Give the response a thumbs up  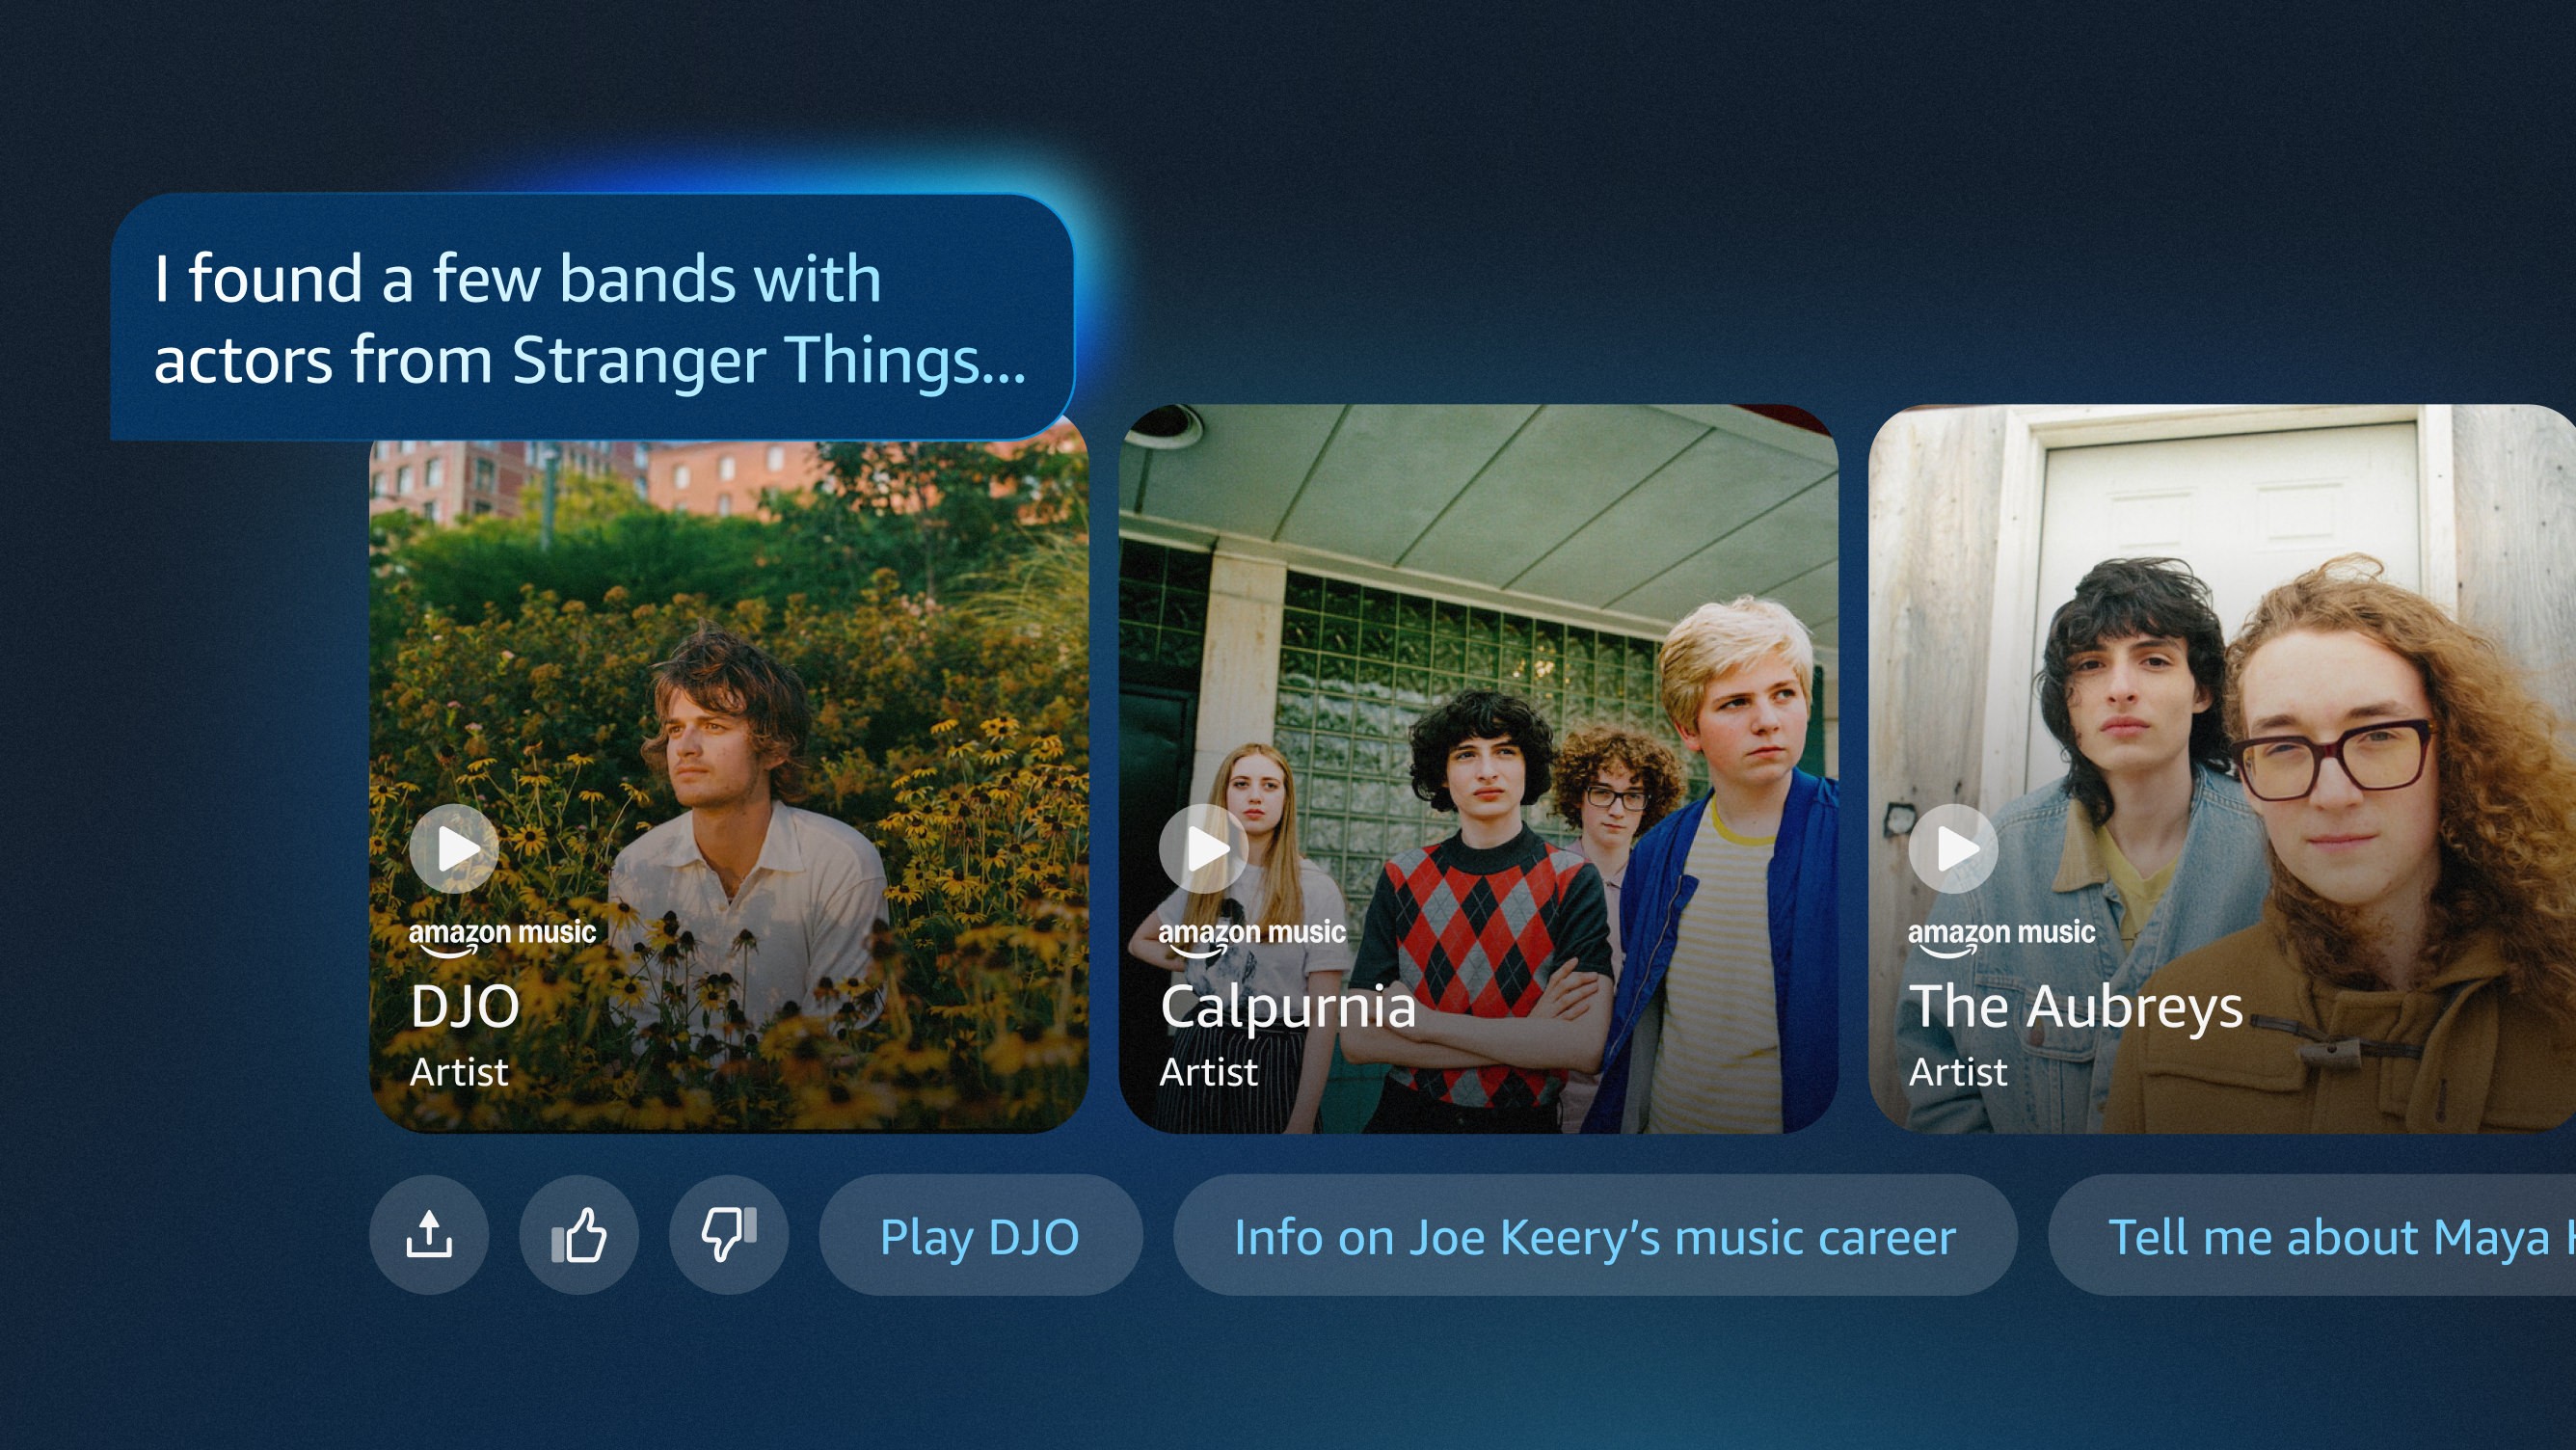tap(579, 1235)
